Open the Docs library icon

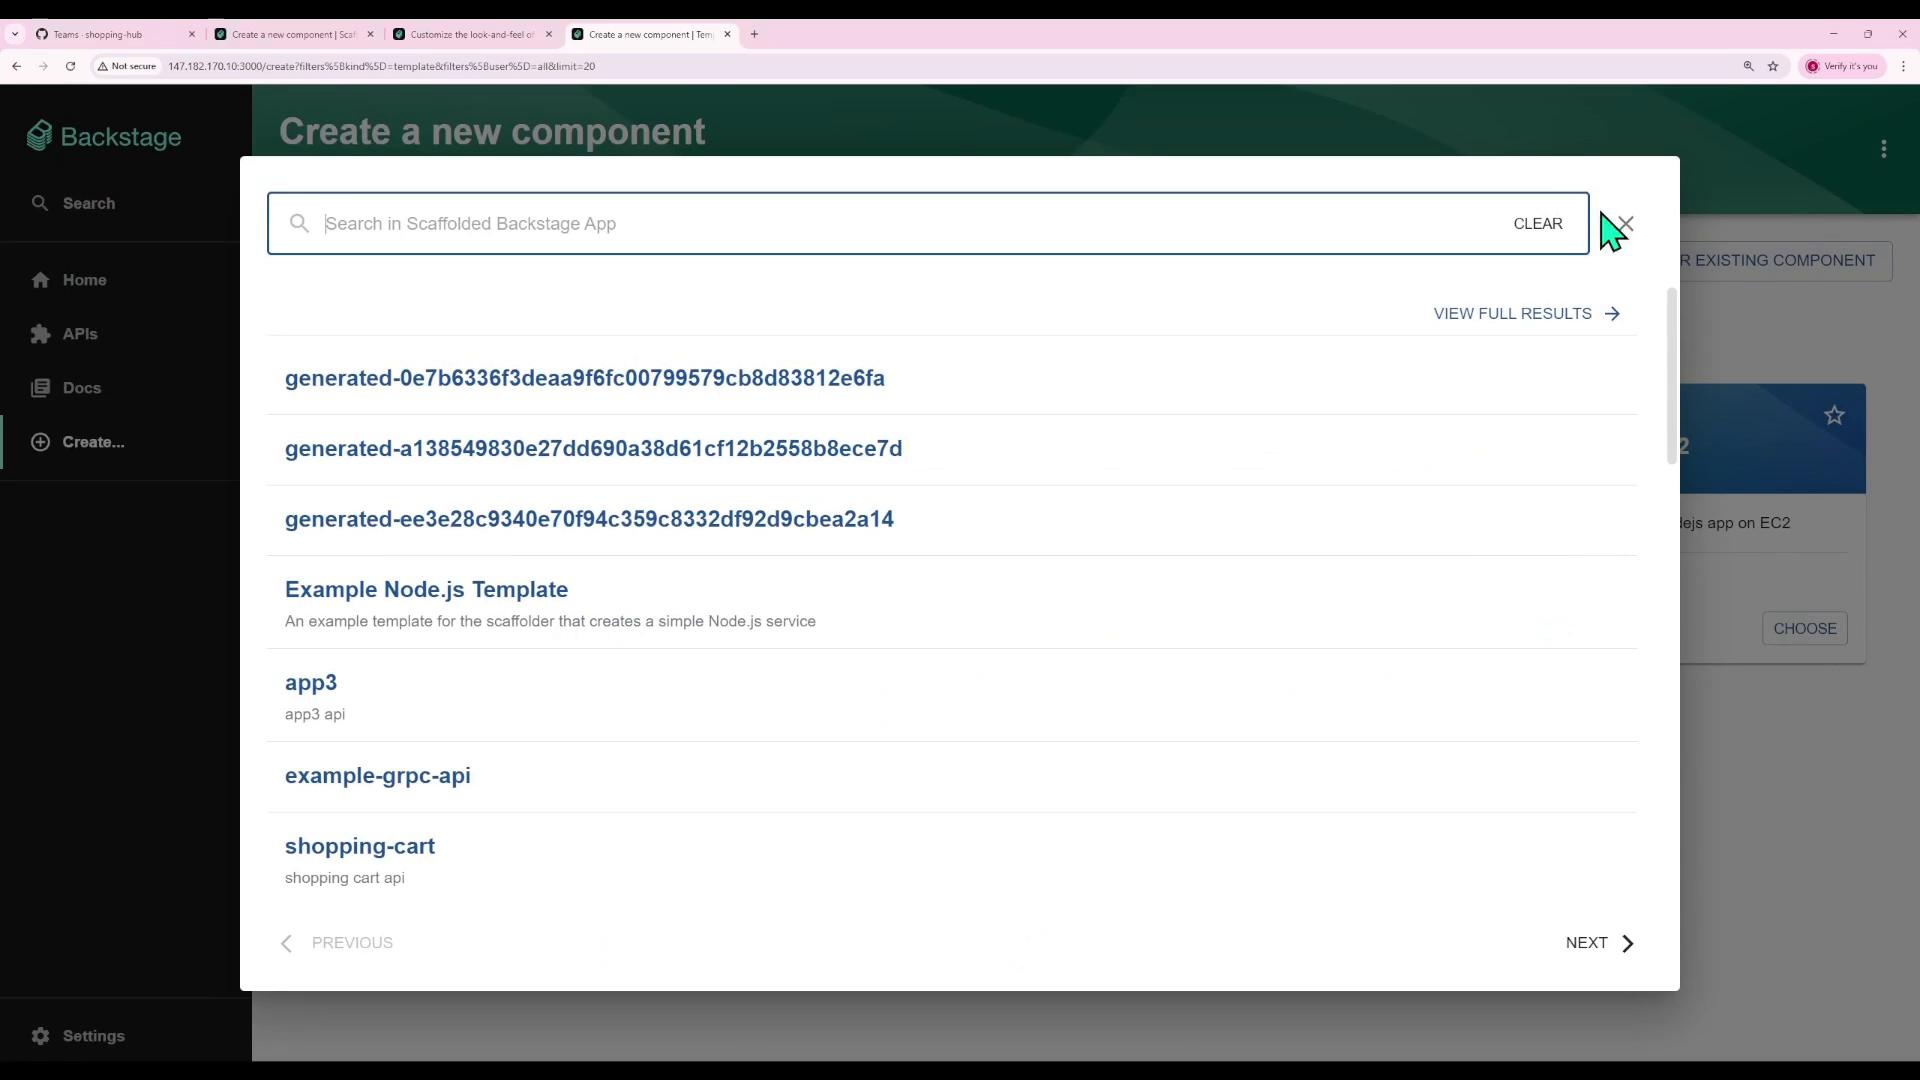(40, 388)
